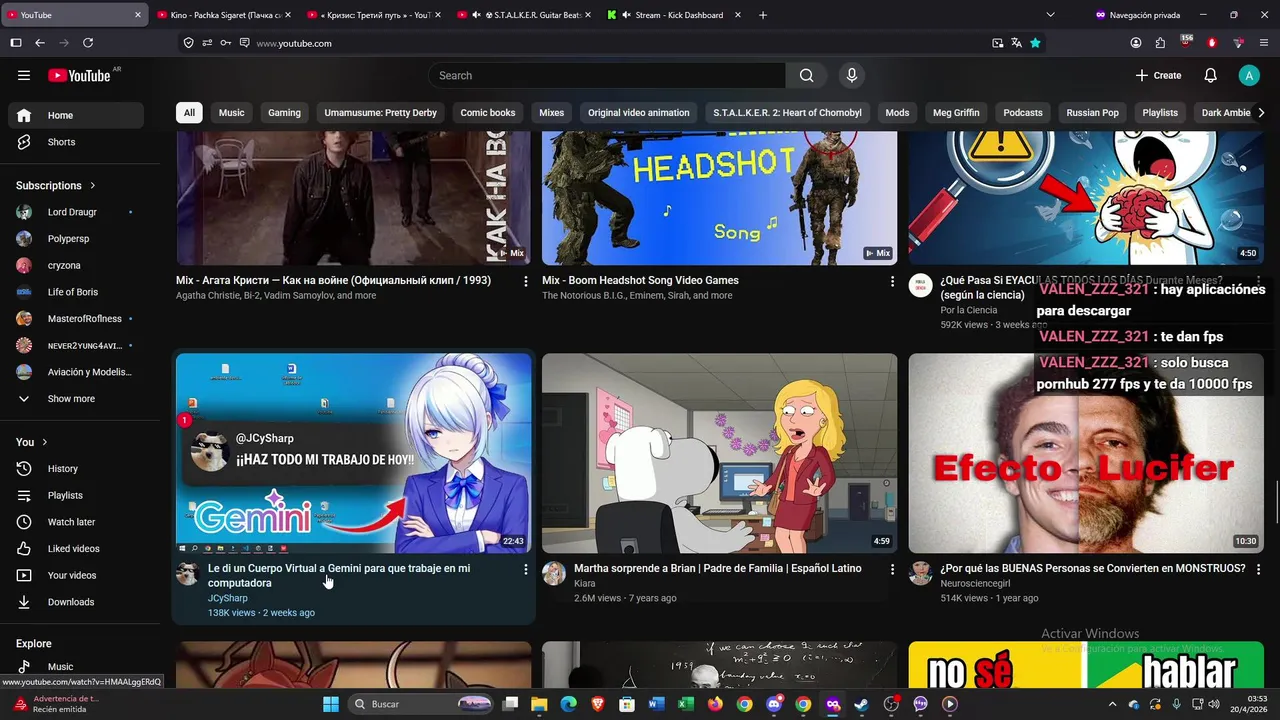Viewport: 1280px width, 720px height.
Task: Click the translate page icon
Action: pos(1016,43)
